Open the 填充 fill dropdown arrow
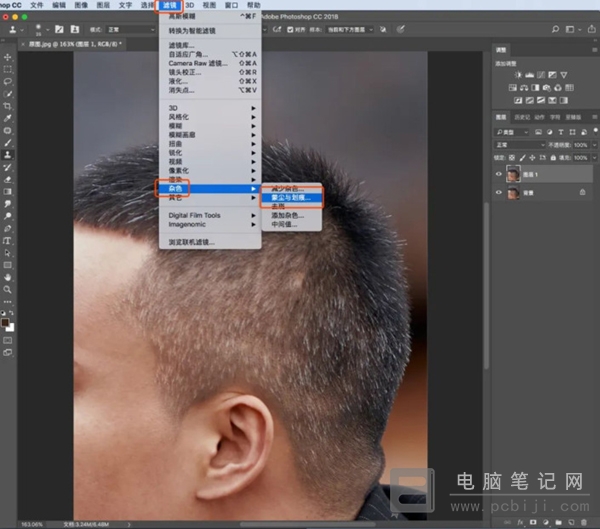The width and height of the screenshot is (600, 529). (594, 158)
